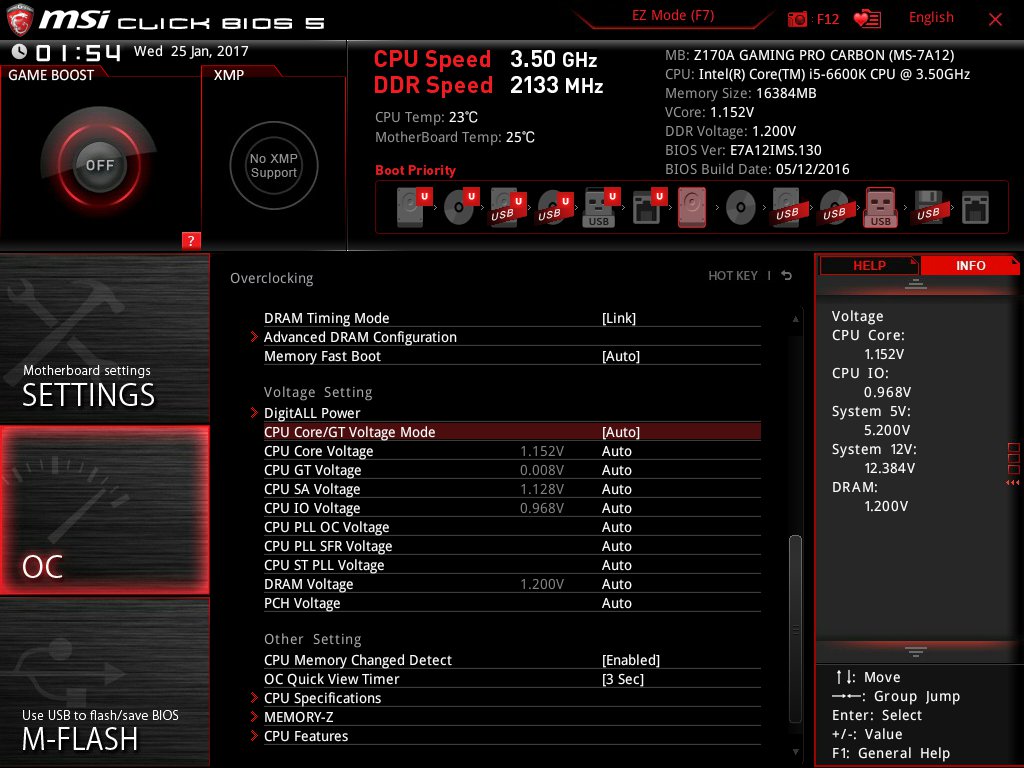Click the 'Boot Priority' heading

click(415, 170)
